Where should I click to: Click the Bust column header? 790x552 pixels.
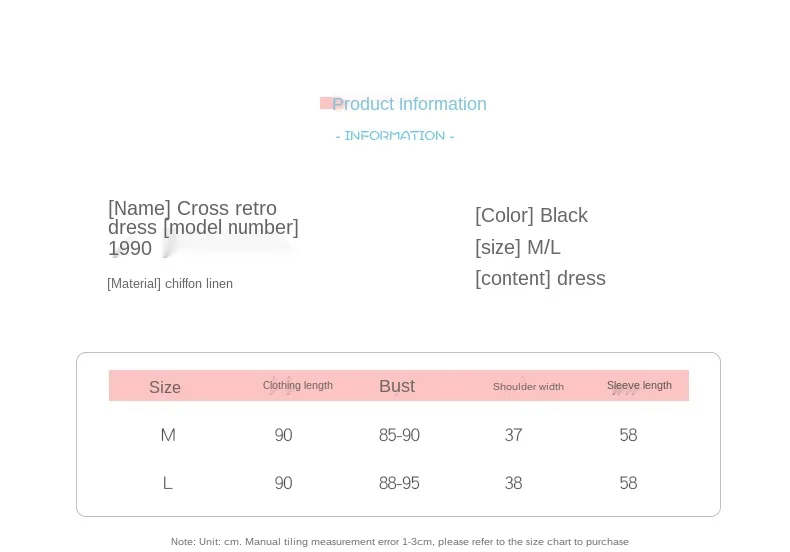pos(397,386)
